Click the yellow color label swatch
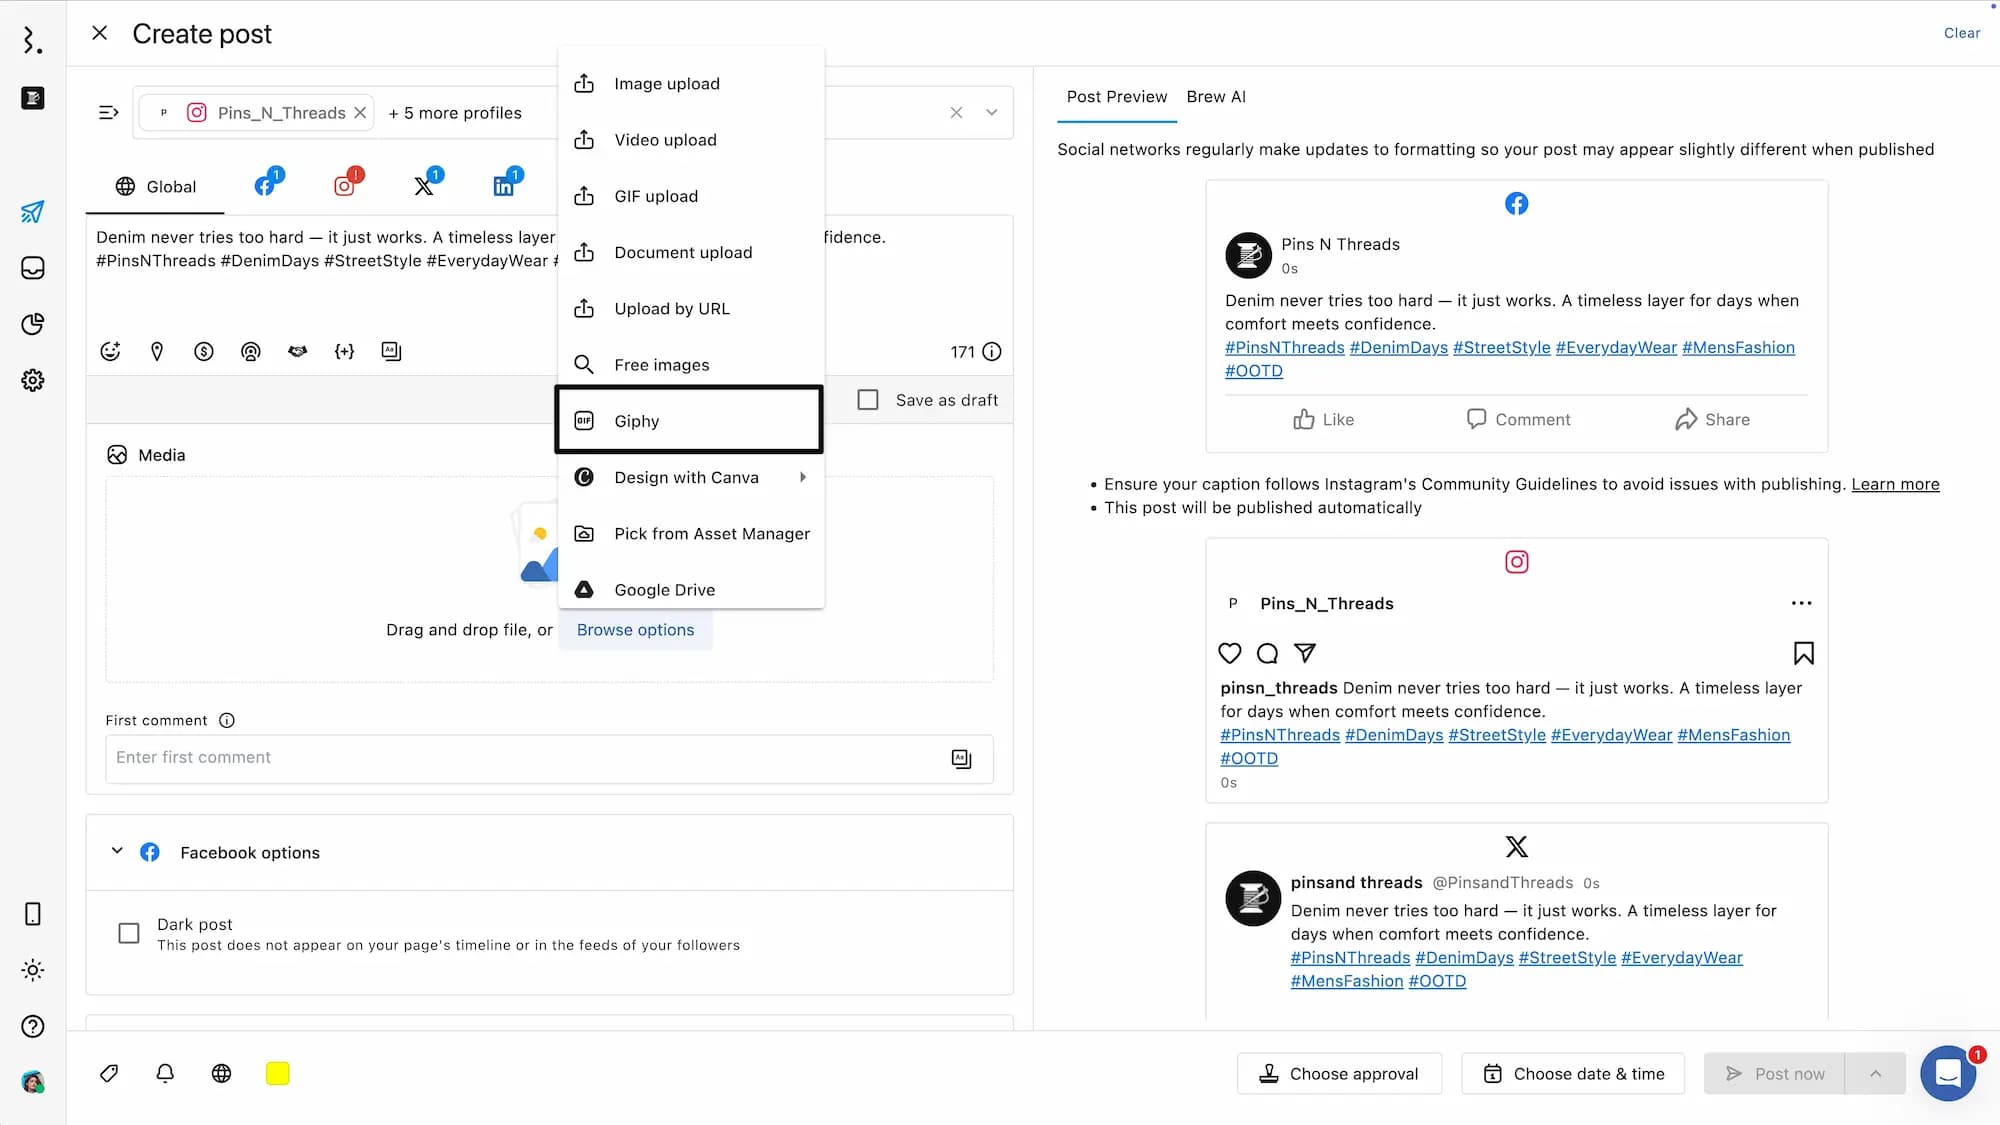2000x1125 pixels. 277,1073
